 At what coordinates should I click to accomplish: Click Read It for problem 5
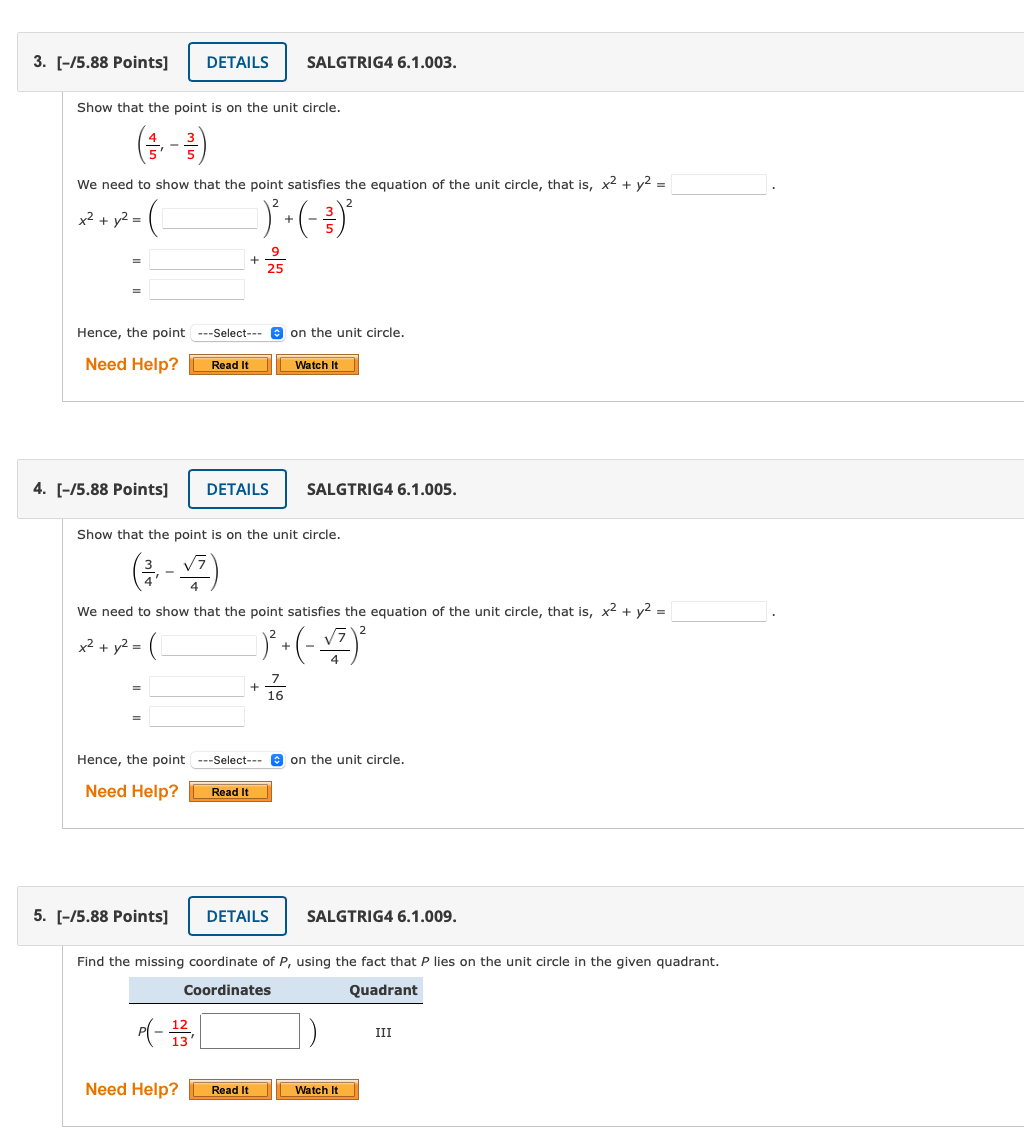point(230,1089)
